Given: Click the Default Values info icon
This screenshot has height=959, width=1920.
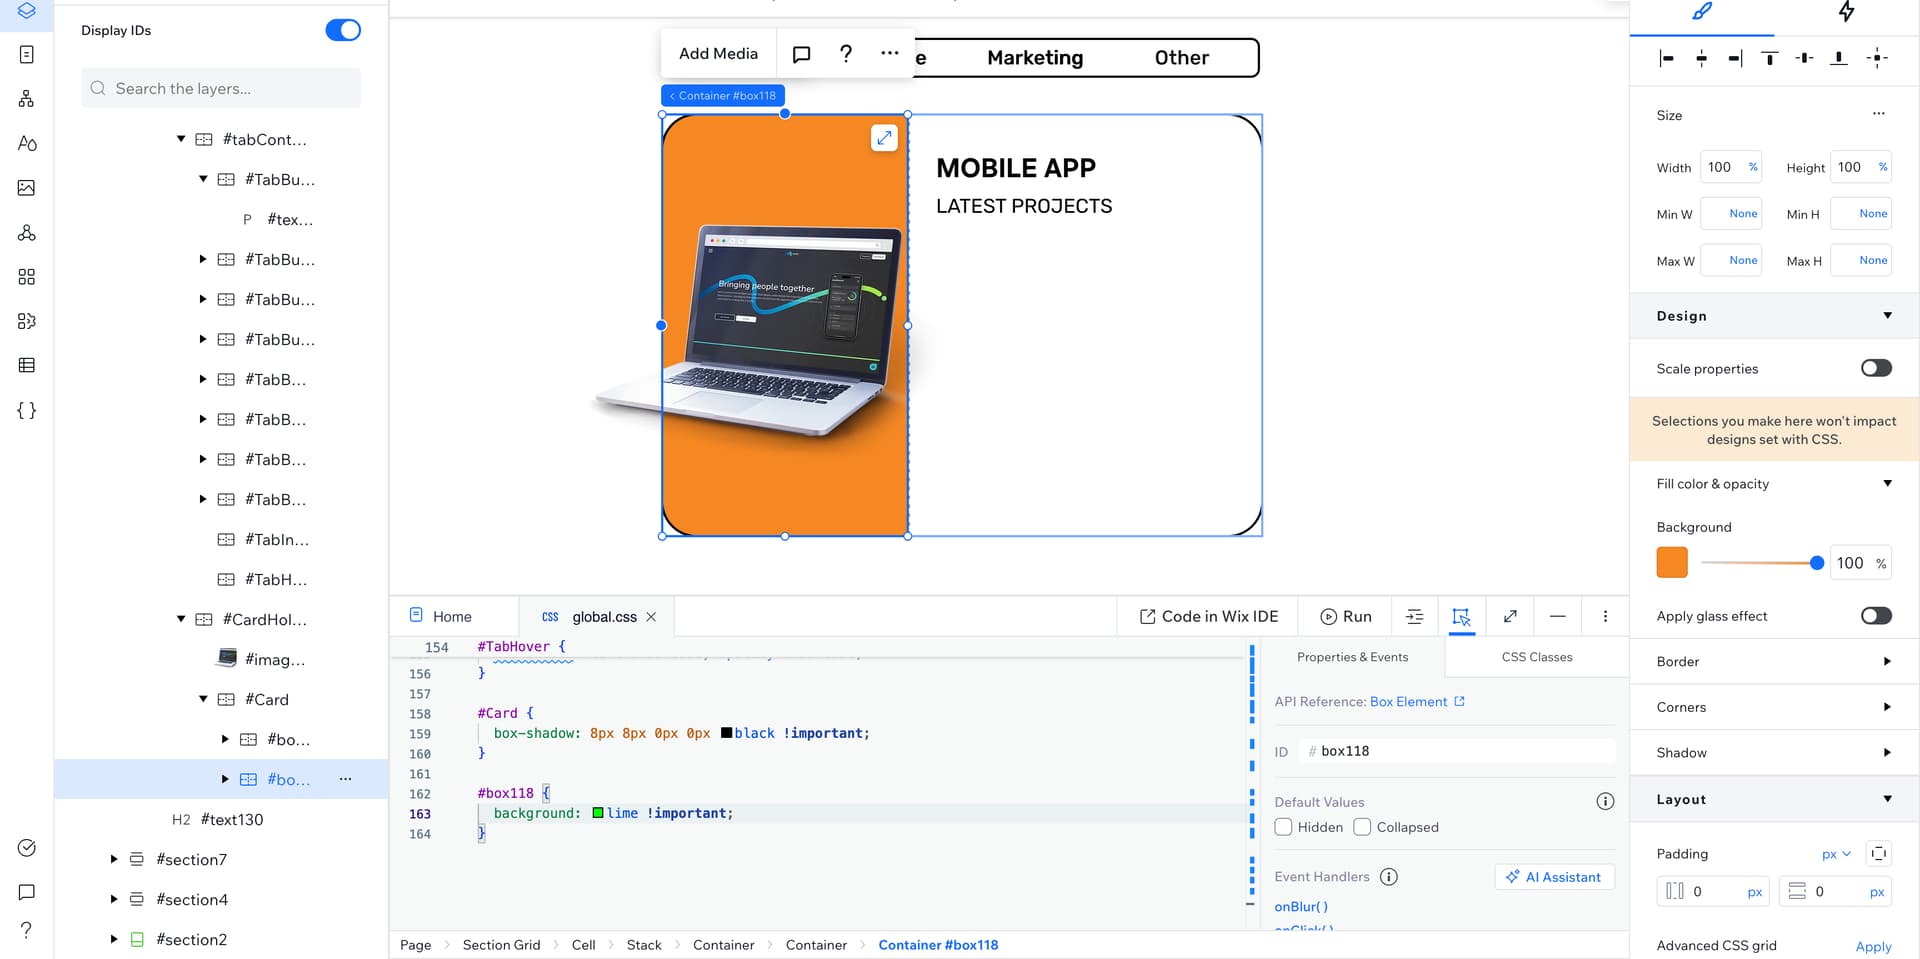Looking at the screenshot, I should click(1605, 801).
